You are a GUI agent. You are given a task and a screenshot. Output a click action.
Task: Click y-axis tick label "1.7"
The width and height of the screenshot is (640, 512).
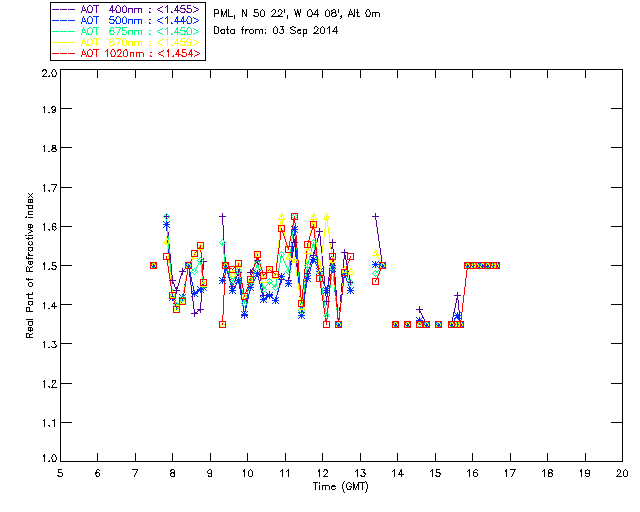[49, 188]
